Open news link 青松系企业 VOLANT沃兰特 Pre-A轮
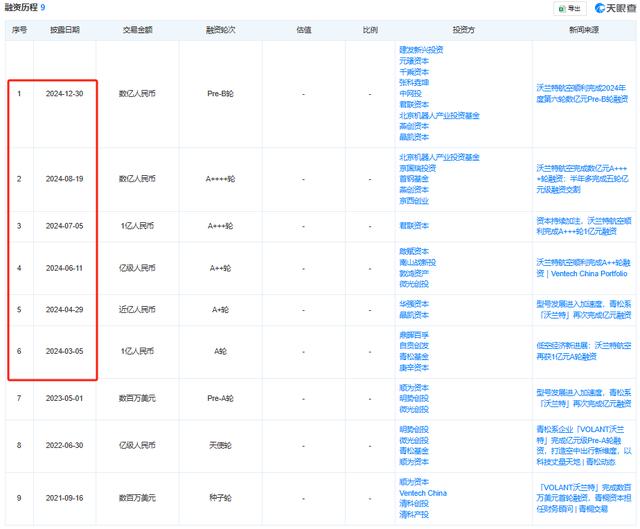Image resolution: width=640 pixels, height=529 pixels. point(584,445)
